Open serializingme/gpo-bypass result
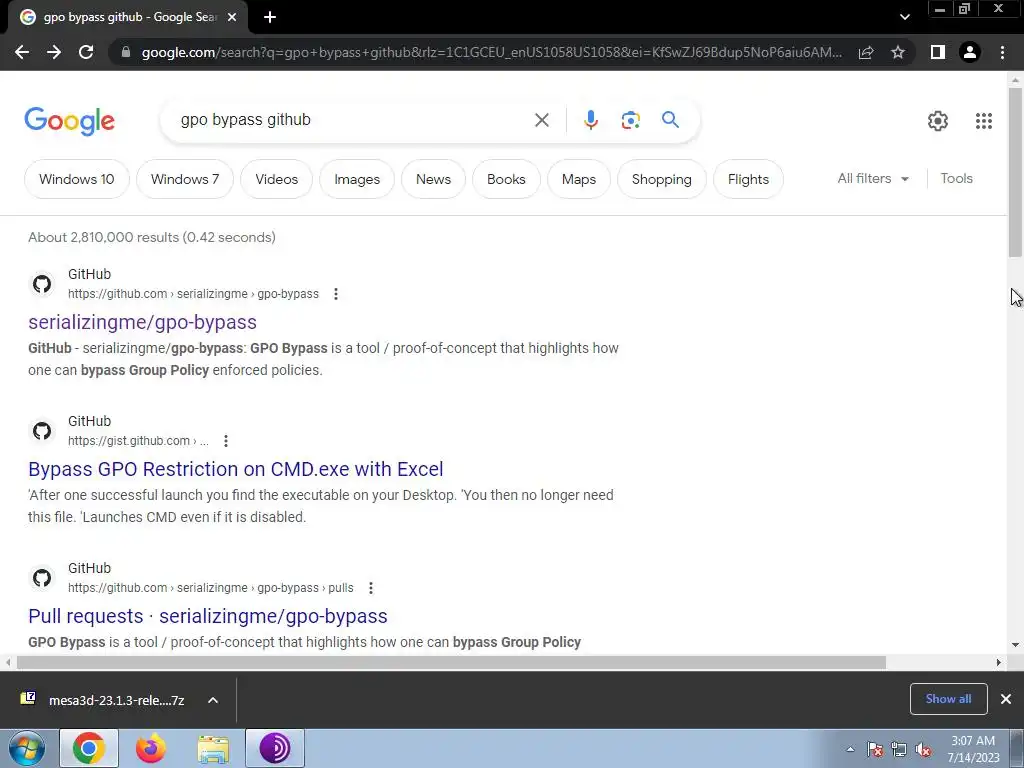This screenshot has height=768, width=1024. click(142, 322)
